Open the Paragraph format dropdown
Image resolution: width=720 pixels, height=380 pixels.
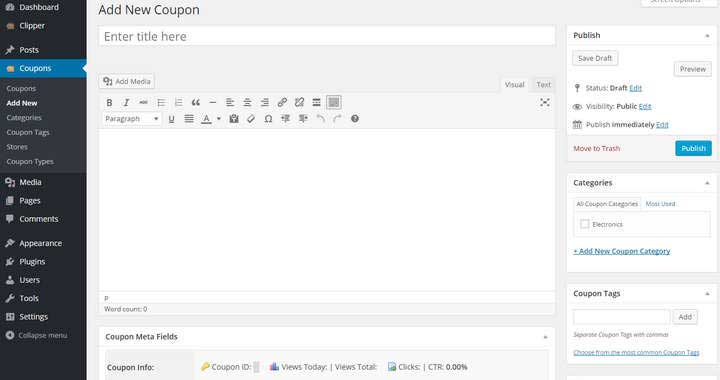(x=131, y=119)
